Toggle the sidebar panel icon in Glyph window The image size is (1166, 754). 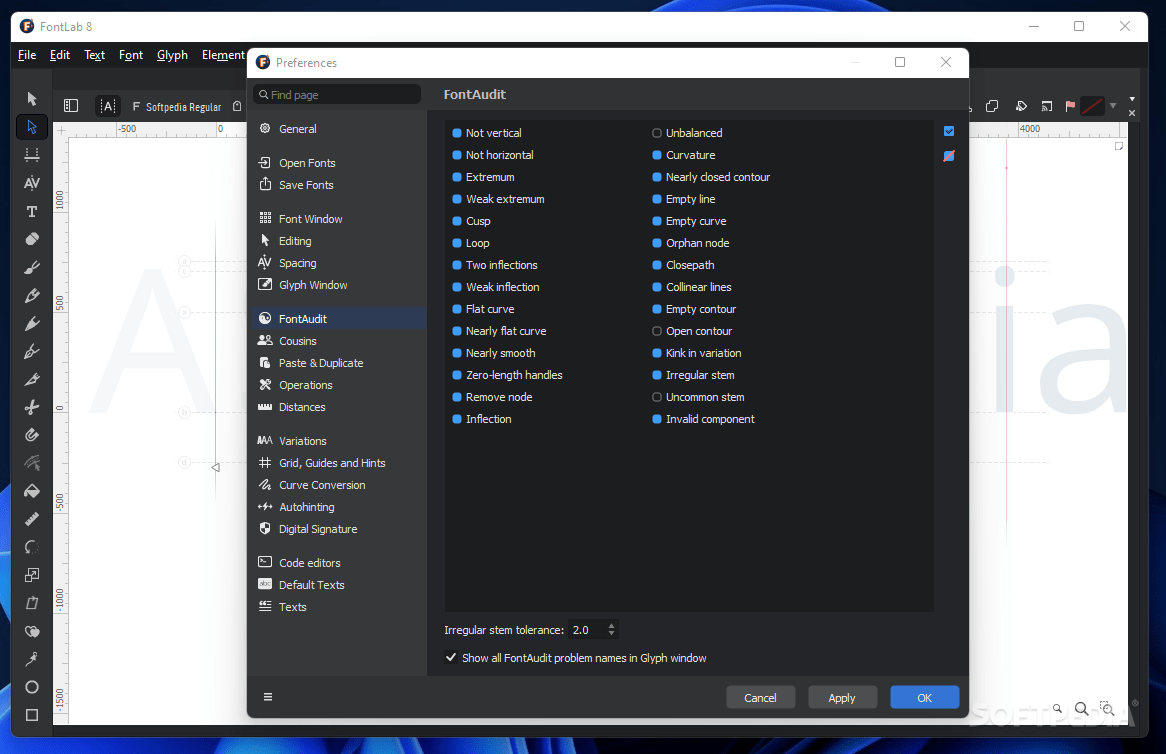[x=71, y=106]
